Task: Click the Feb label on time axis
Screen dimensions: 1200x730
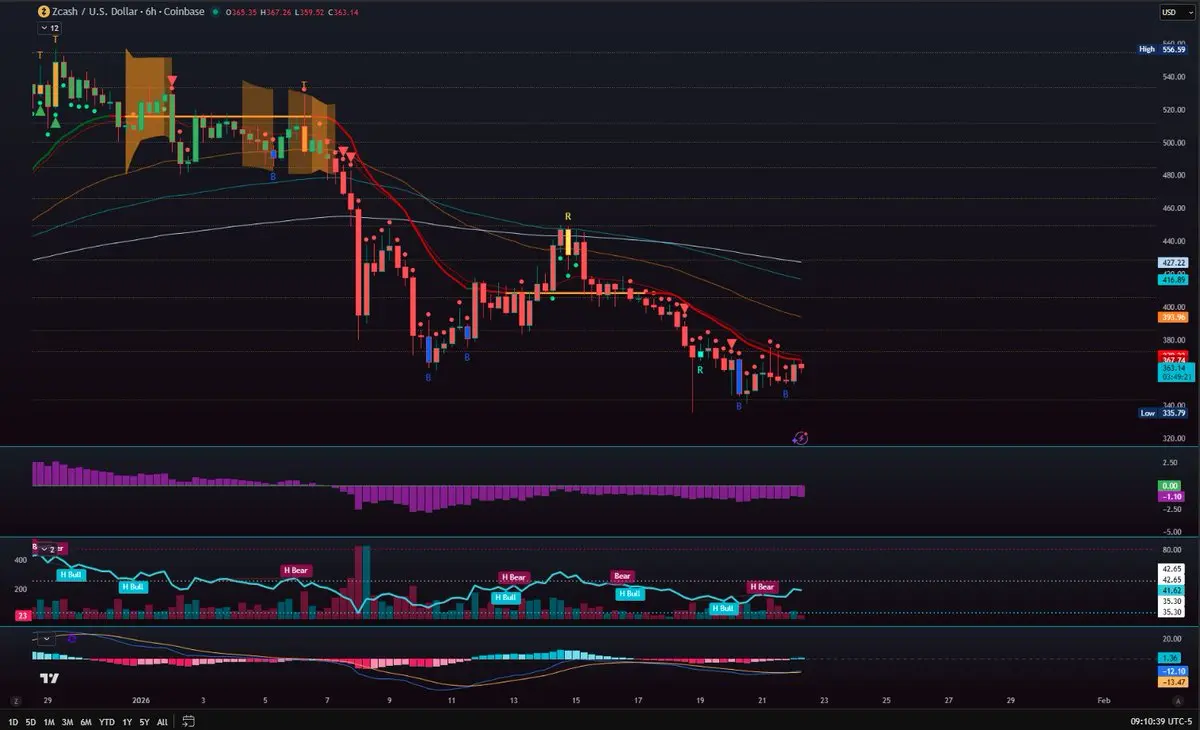Action: coord(1103,701)
